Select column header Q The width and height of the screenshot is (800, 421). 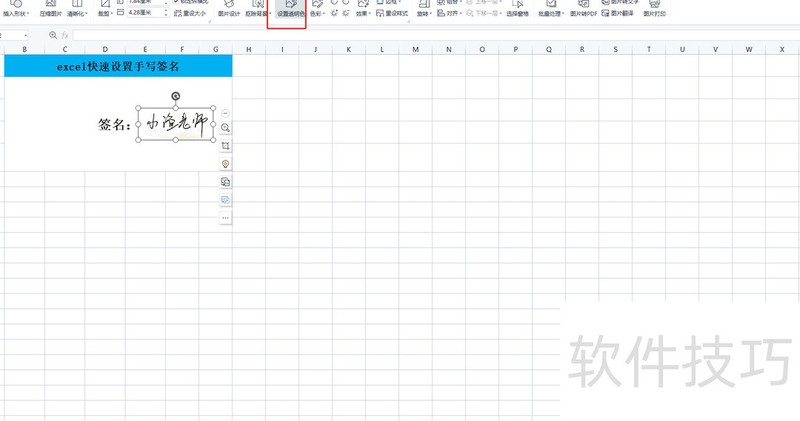pyautogui.click(x=549, y=49)
